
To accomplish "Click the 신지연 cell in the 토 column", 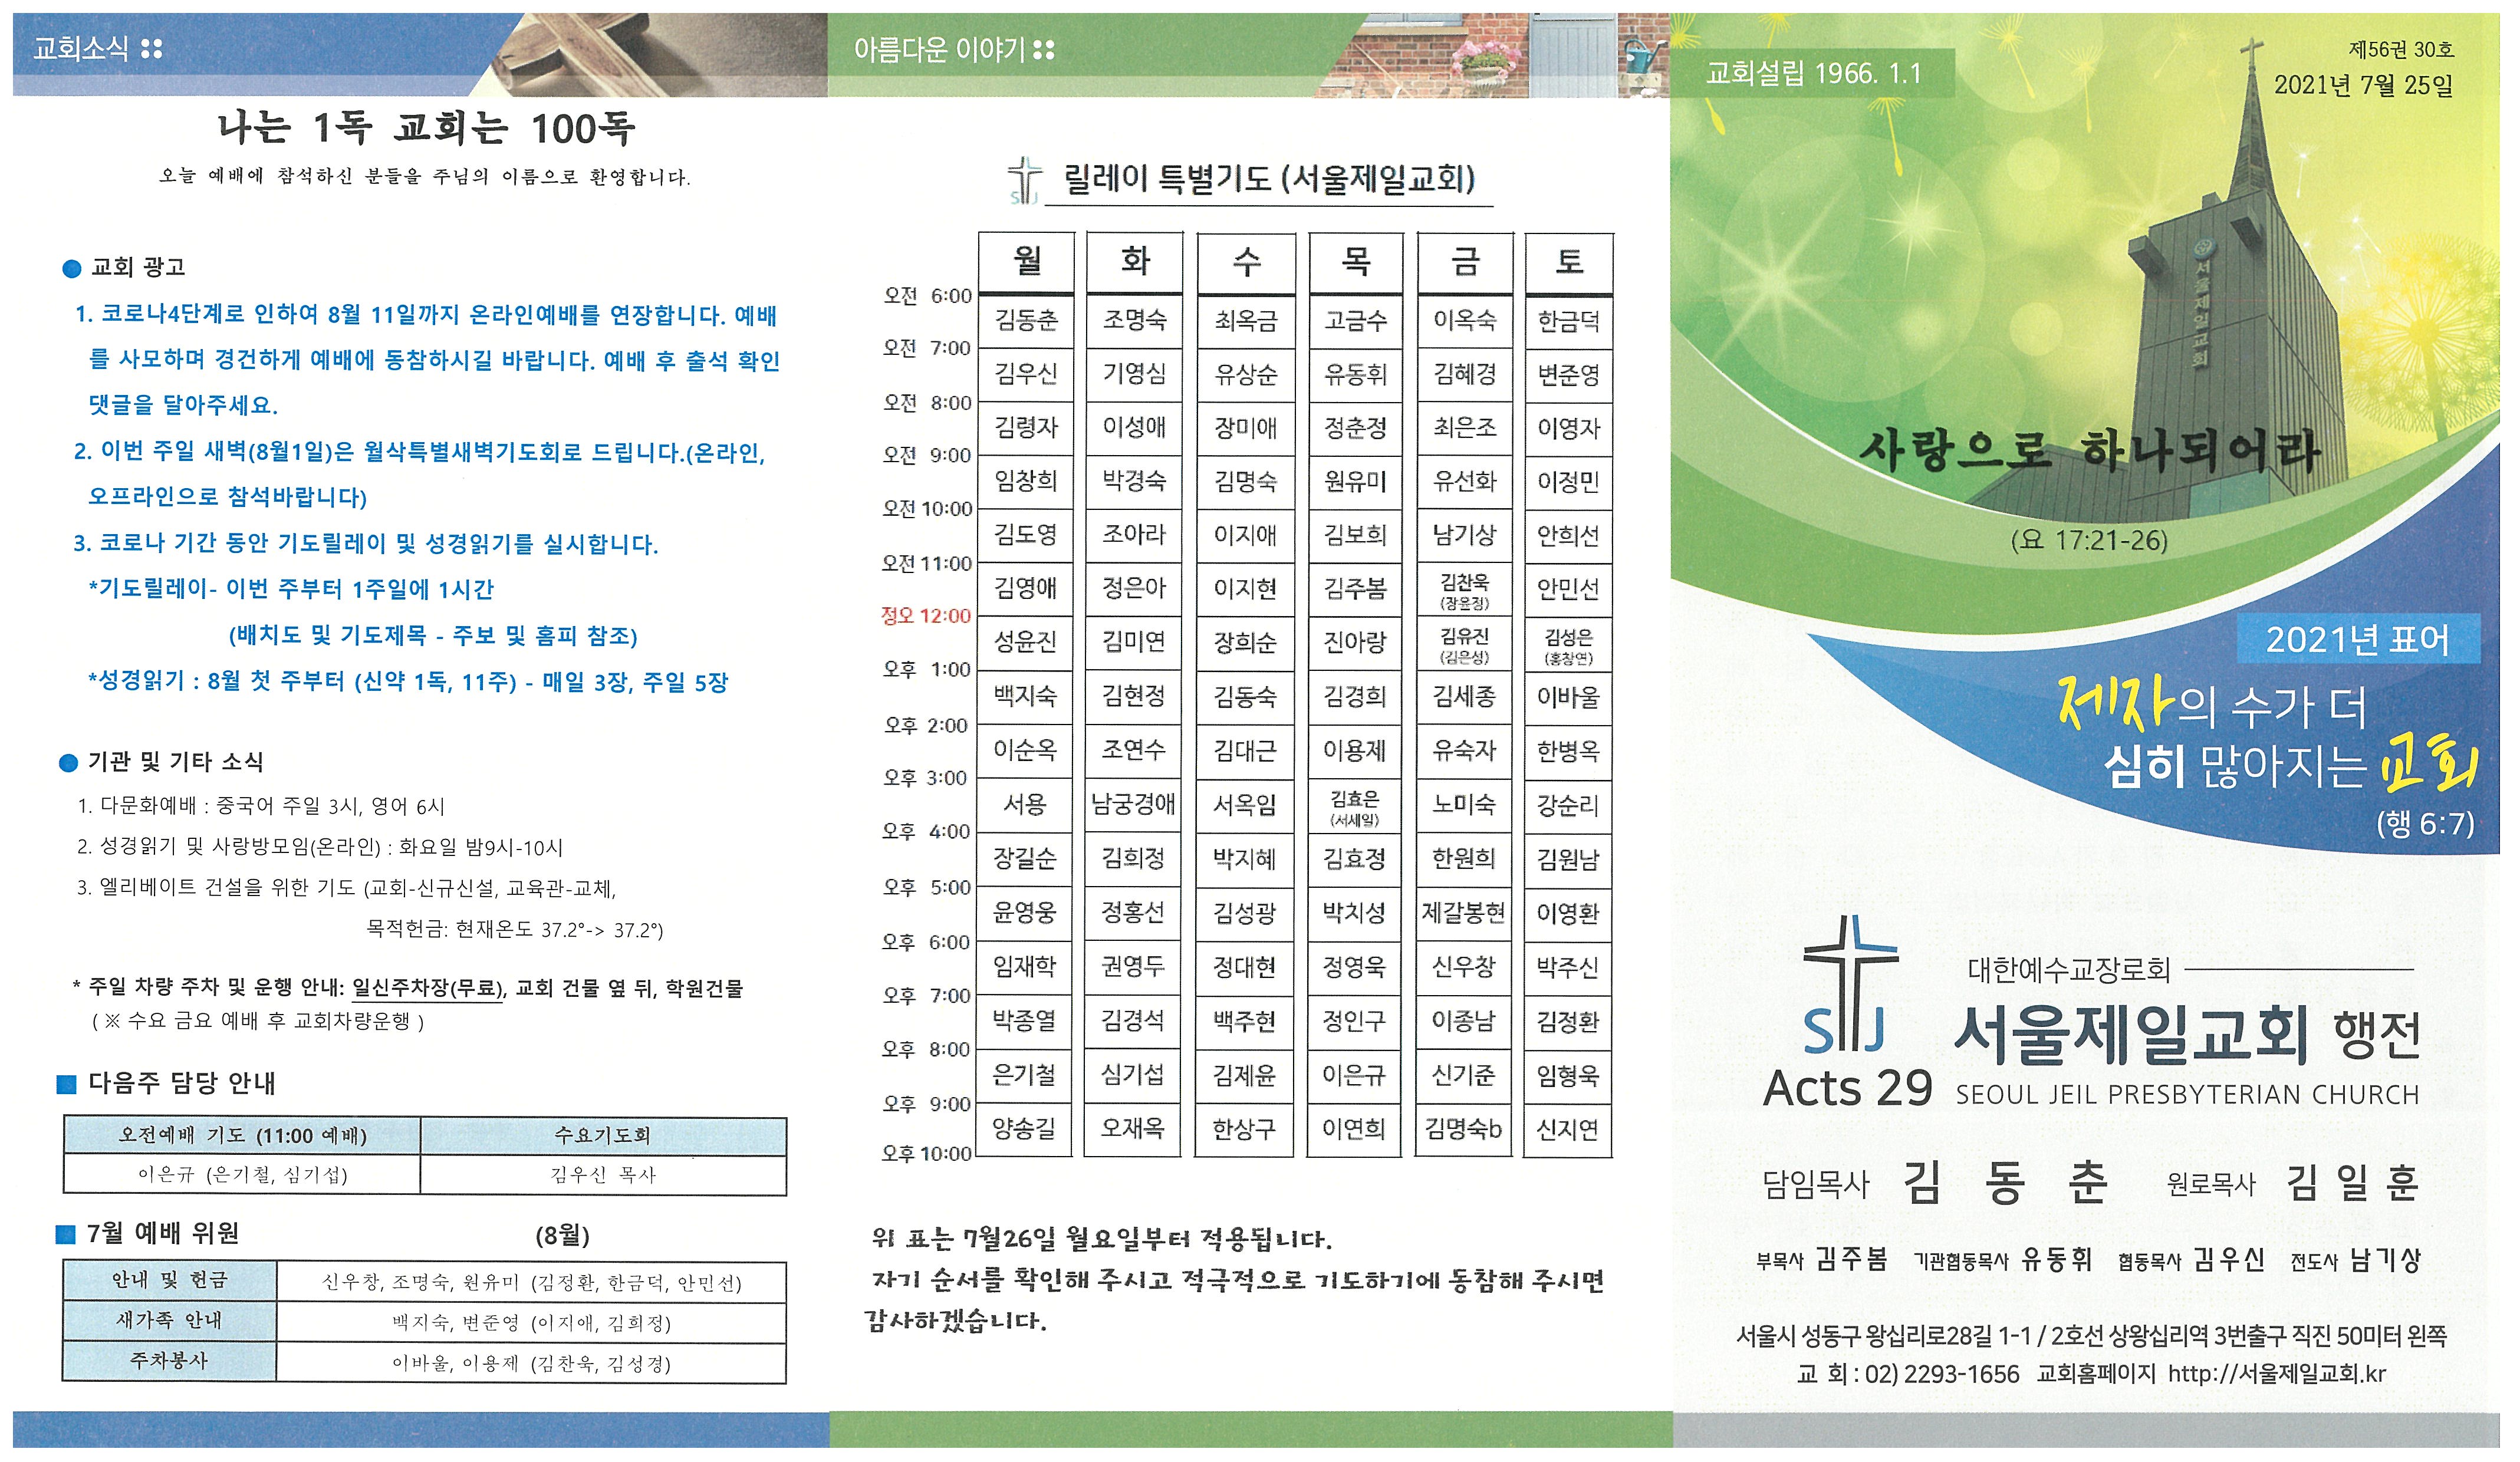I will pos(1567,1131).
